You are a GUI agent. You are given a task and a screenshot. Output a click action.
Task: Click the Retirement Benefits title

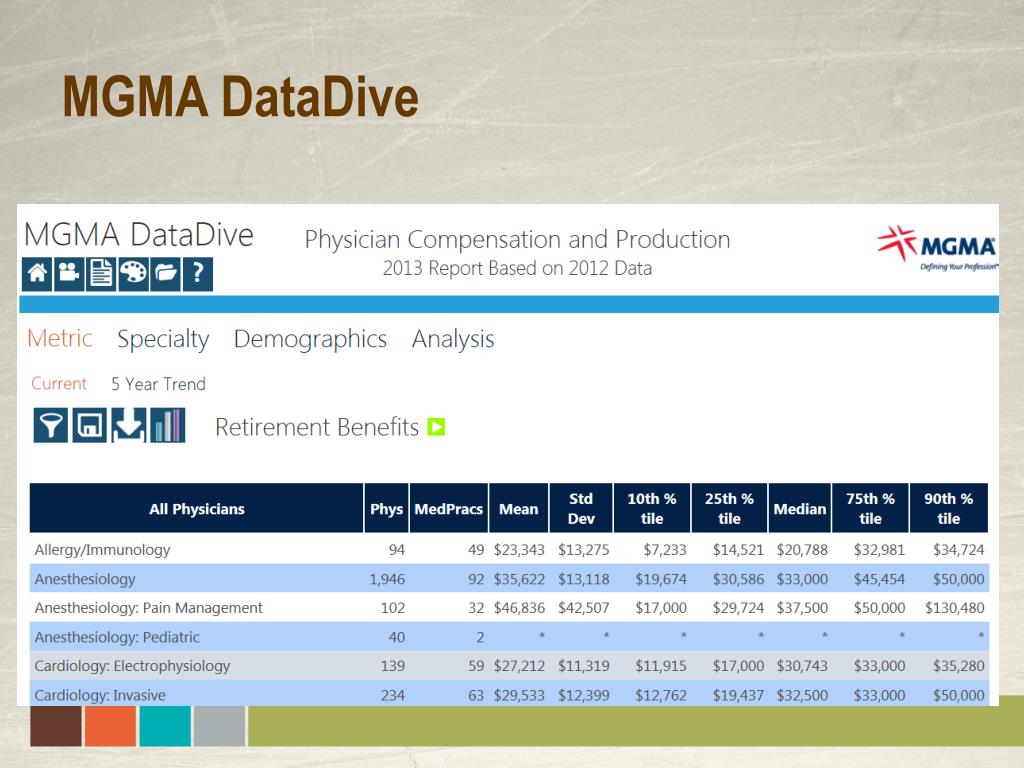click(x=317, y=427)
